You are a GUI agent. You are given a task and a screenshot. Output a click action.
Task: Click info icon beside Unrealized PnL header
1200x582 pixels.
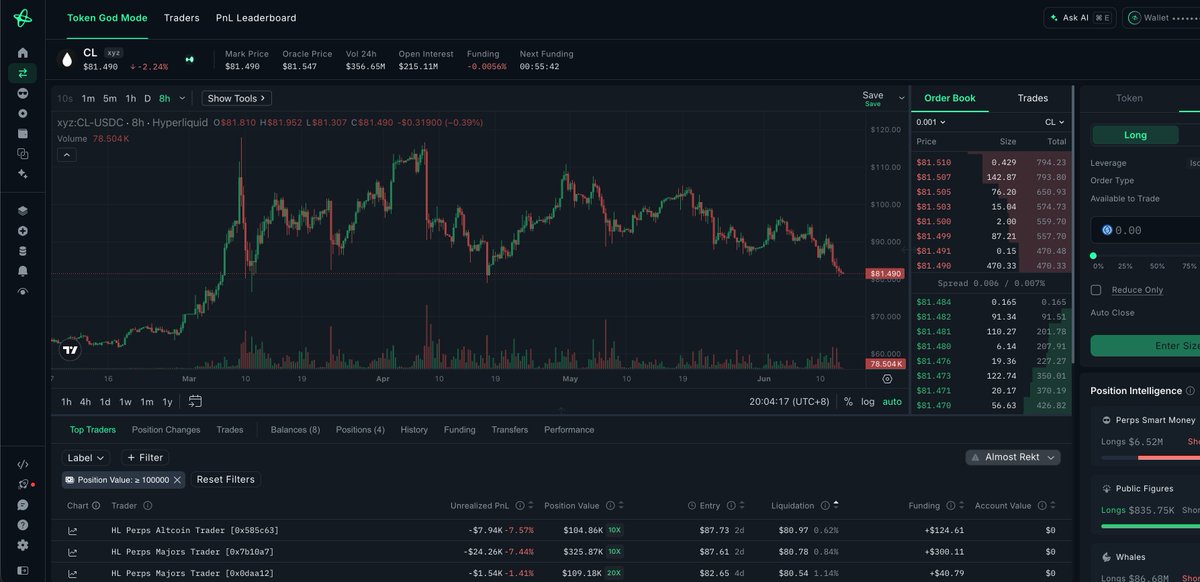click(x=519, y=506)
